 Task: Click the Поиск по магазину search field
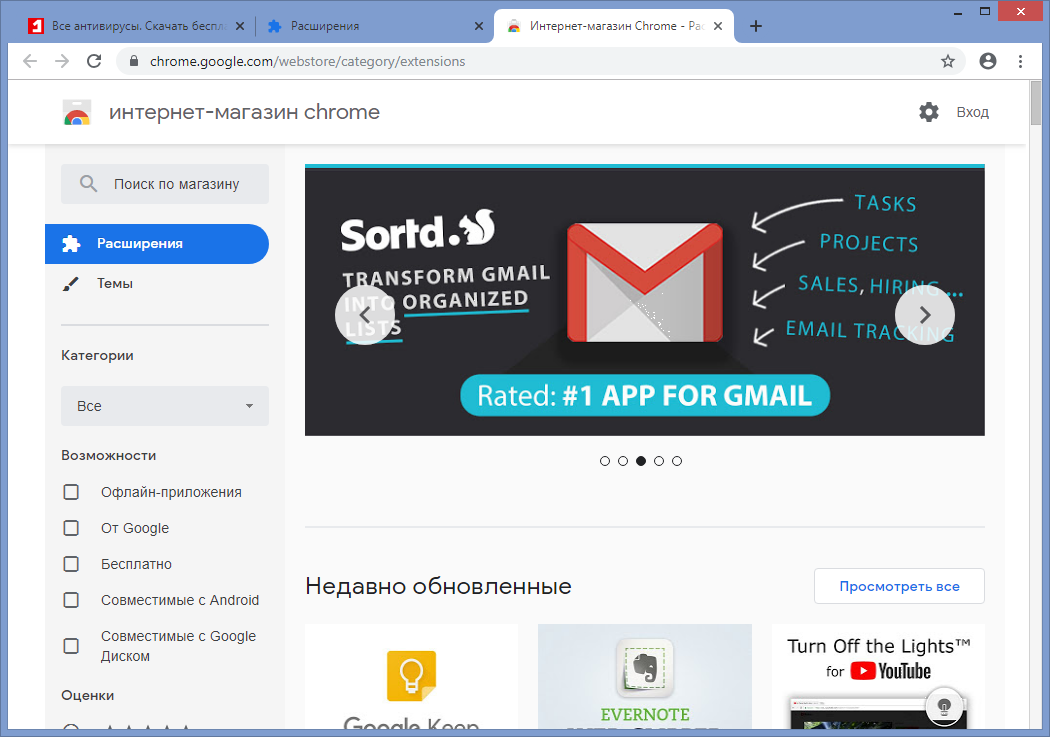point(165,184)
